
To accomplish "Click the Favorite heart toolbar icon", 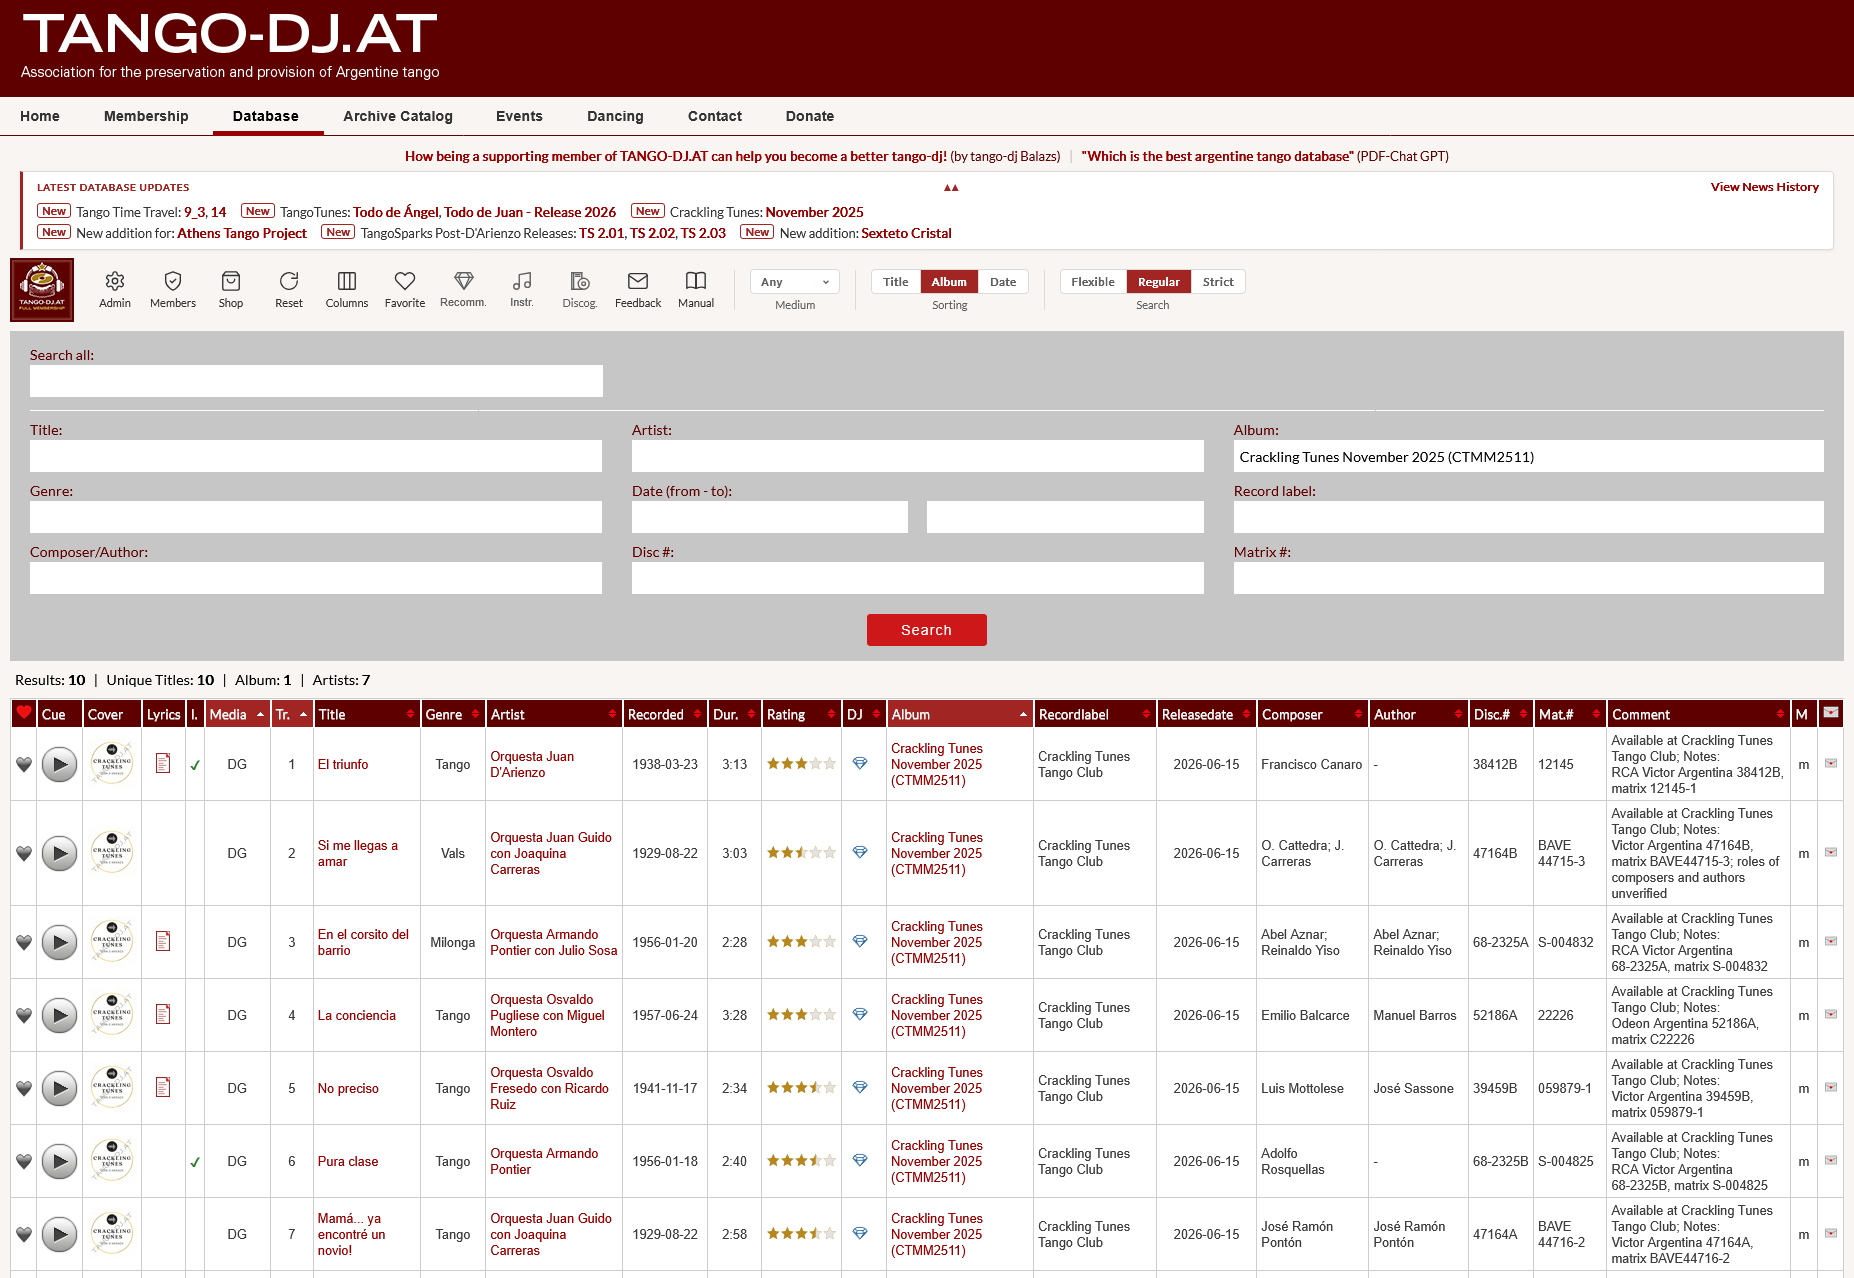I will coord(405,281).
